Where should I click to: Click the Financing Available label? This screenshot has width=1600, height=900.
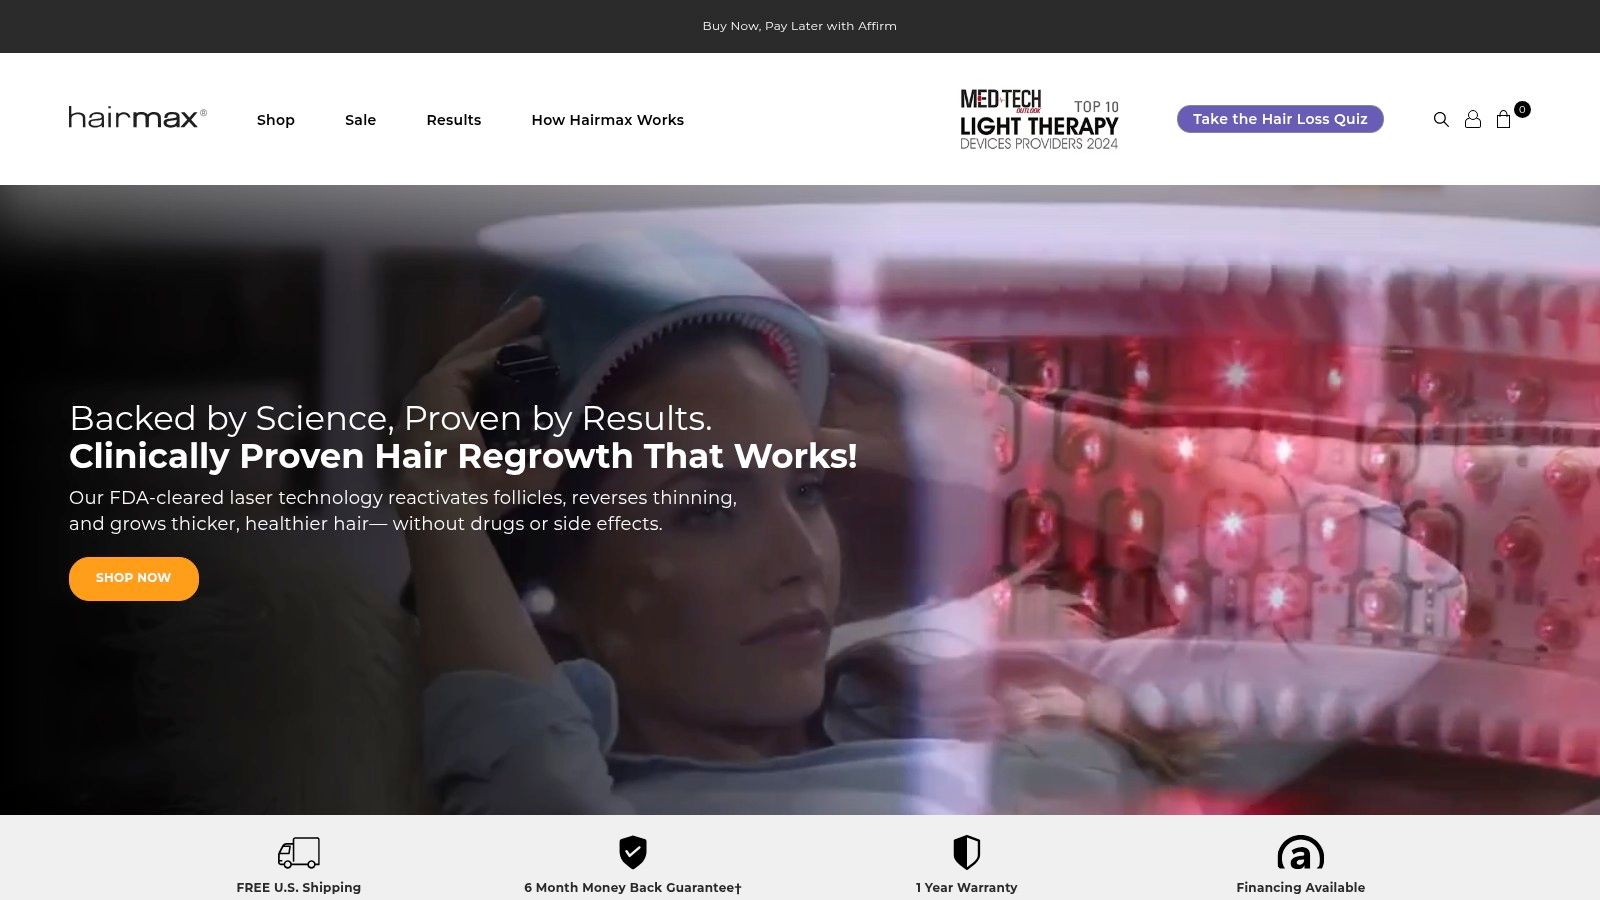point(1300,887)
